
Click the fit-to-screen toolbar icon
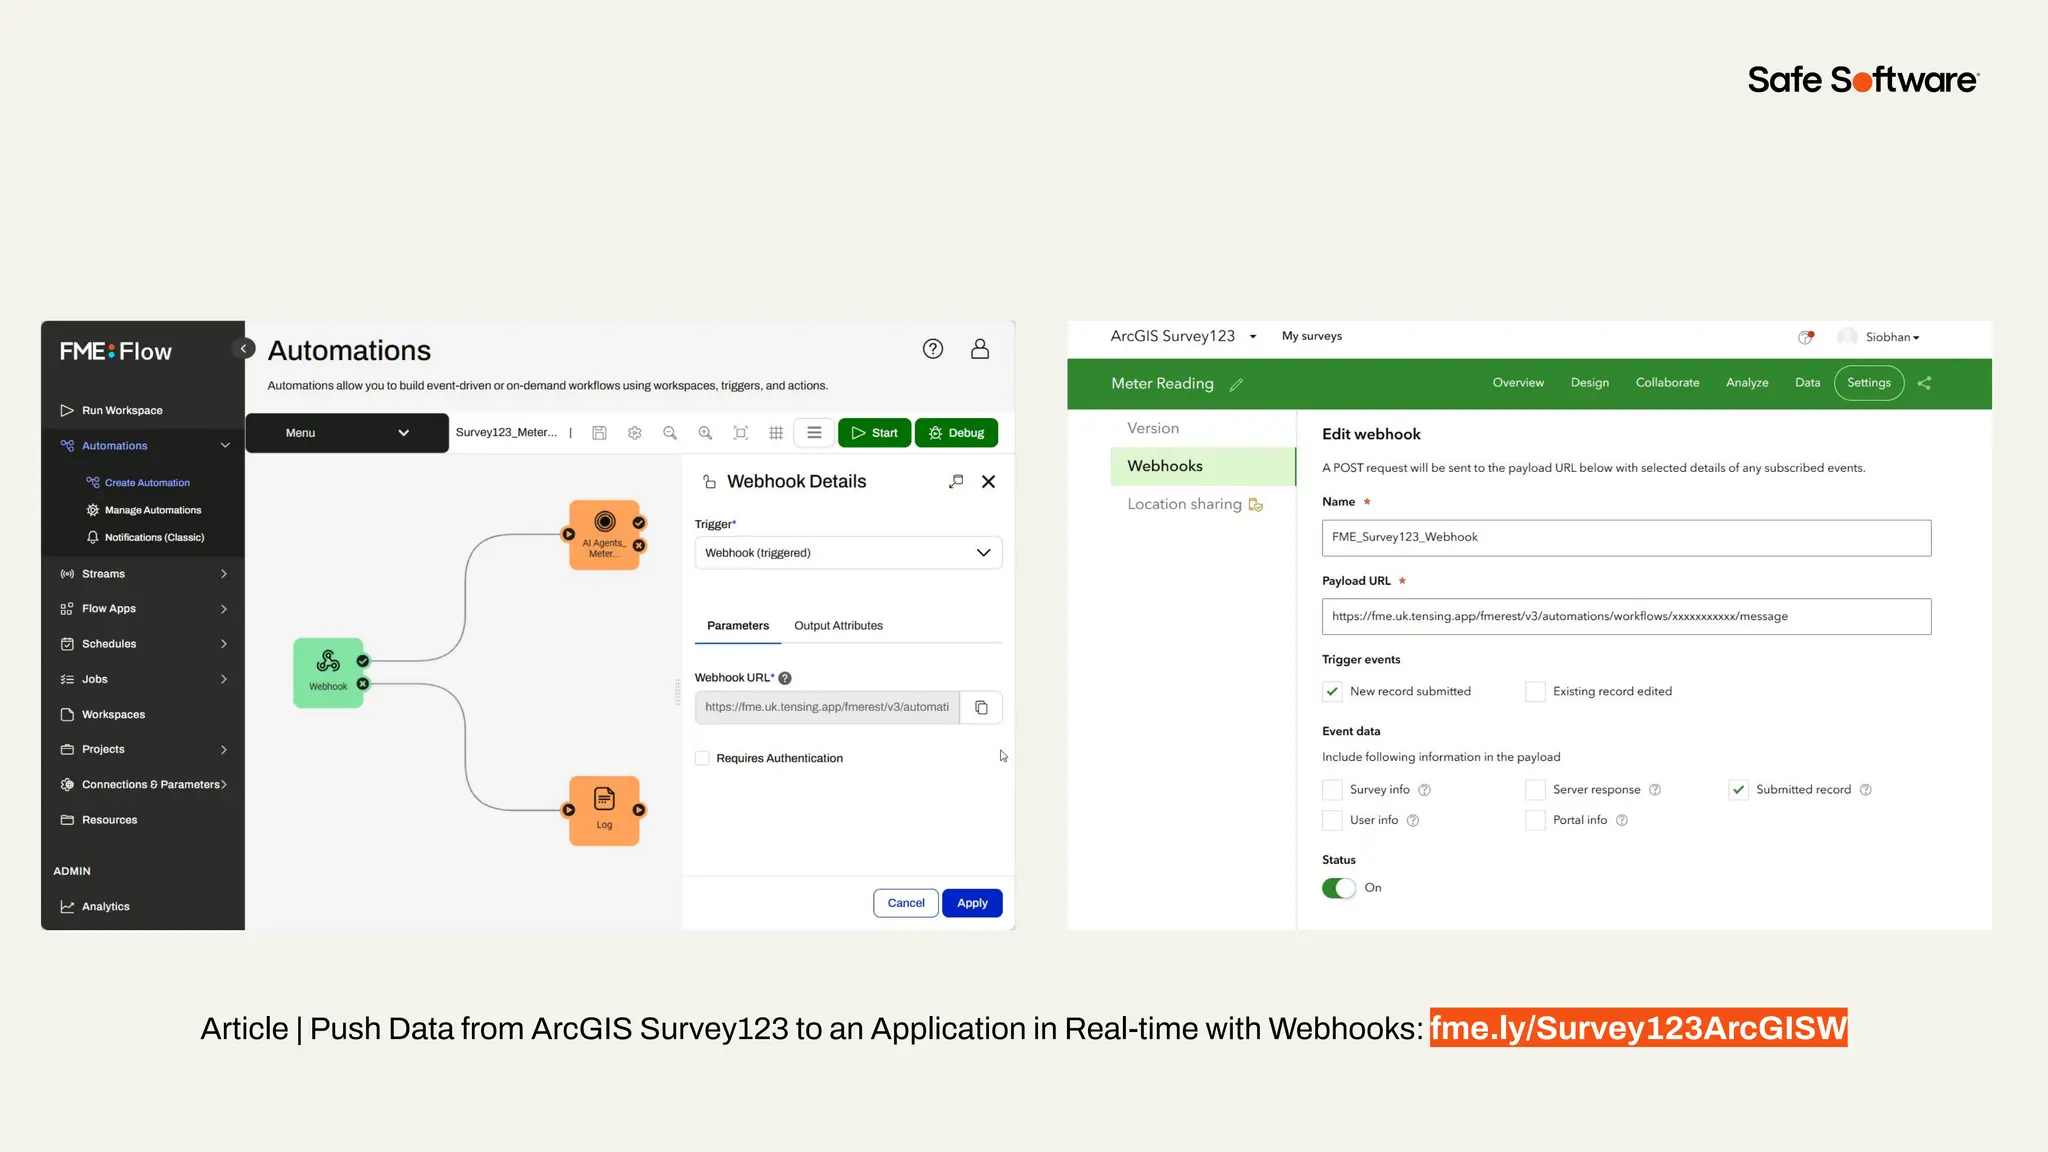click(741, 433)
